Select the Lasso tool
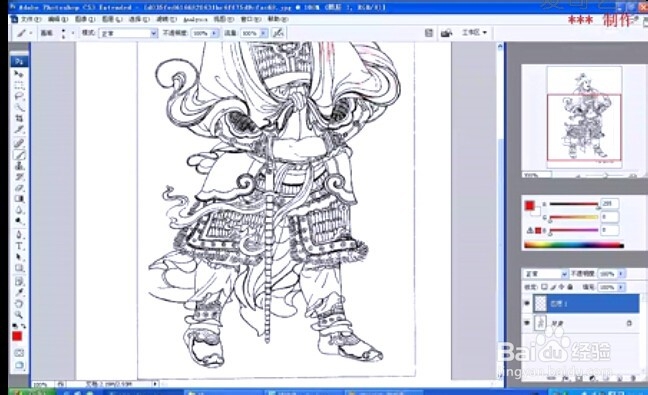The image size is (648, 395). click(x=19, y=96)
